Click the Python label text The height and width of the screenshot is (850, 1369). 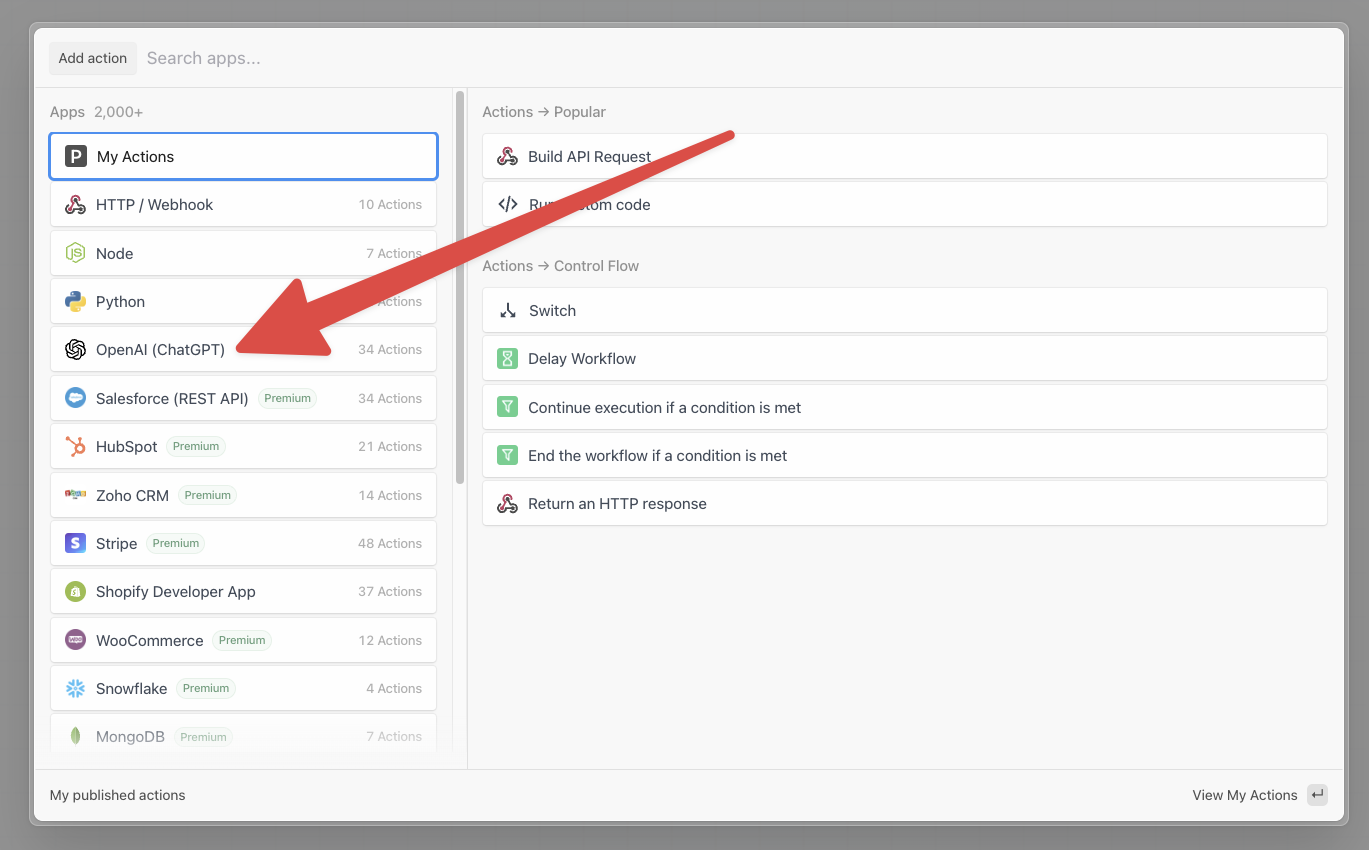[x=120, y=302]
